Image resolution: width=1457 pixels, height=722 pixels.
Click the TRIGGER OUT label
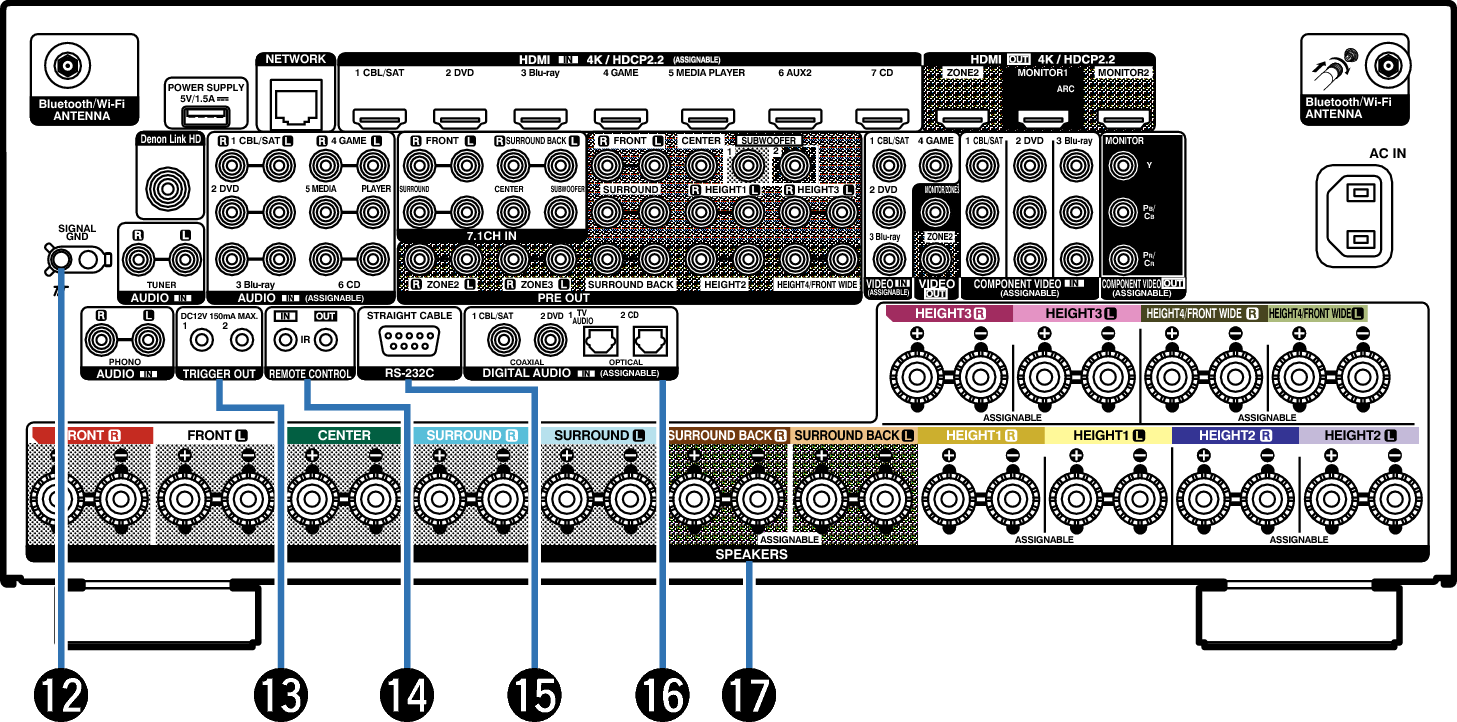pos(217,374)
